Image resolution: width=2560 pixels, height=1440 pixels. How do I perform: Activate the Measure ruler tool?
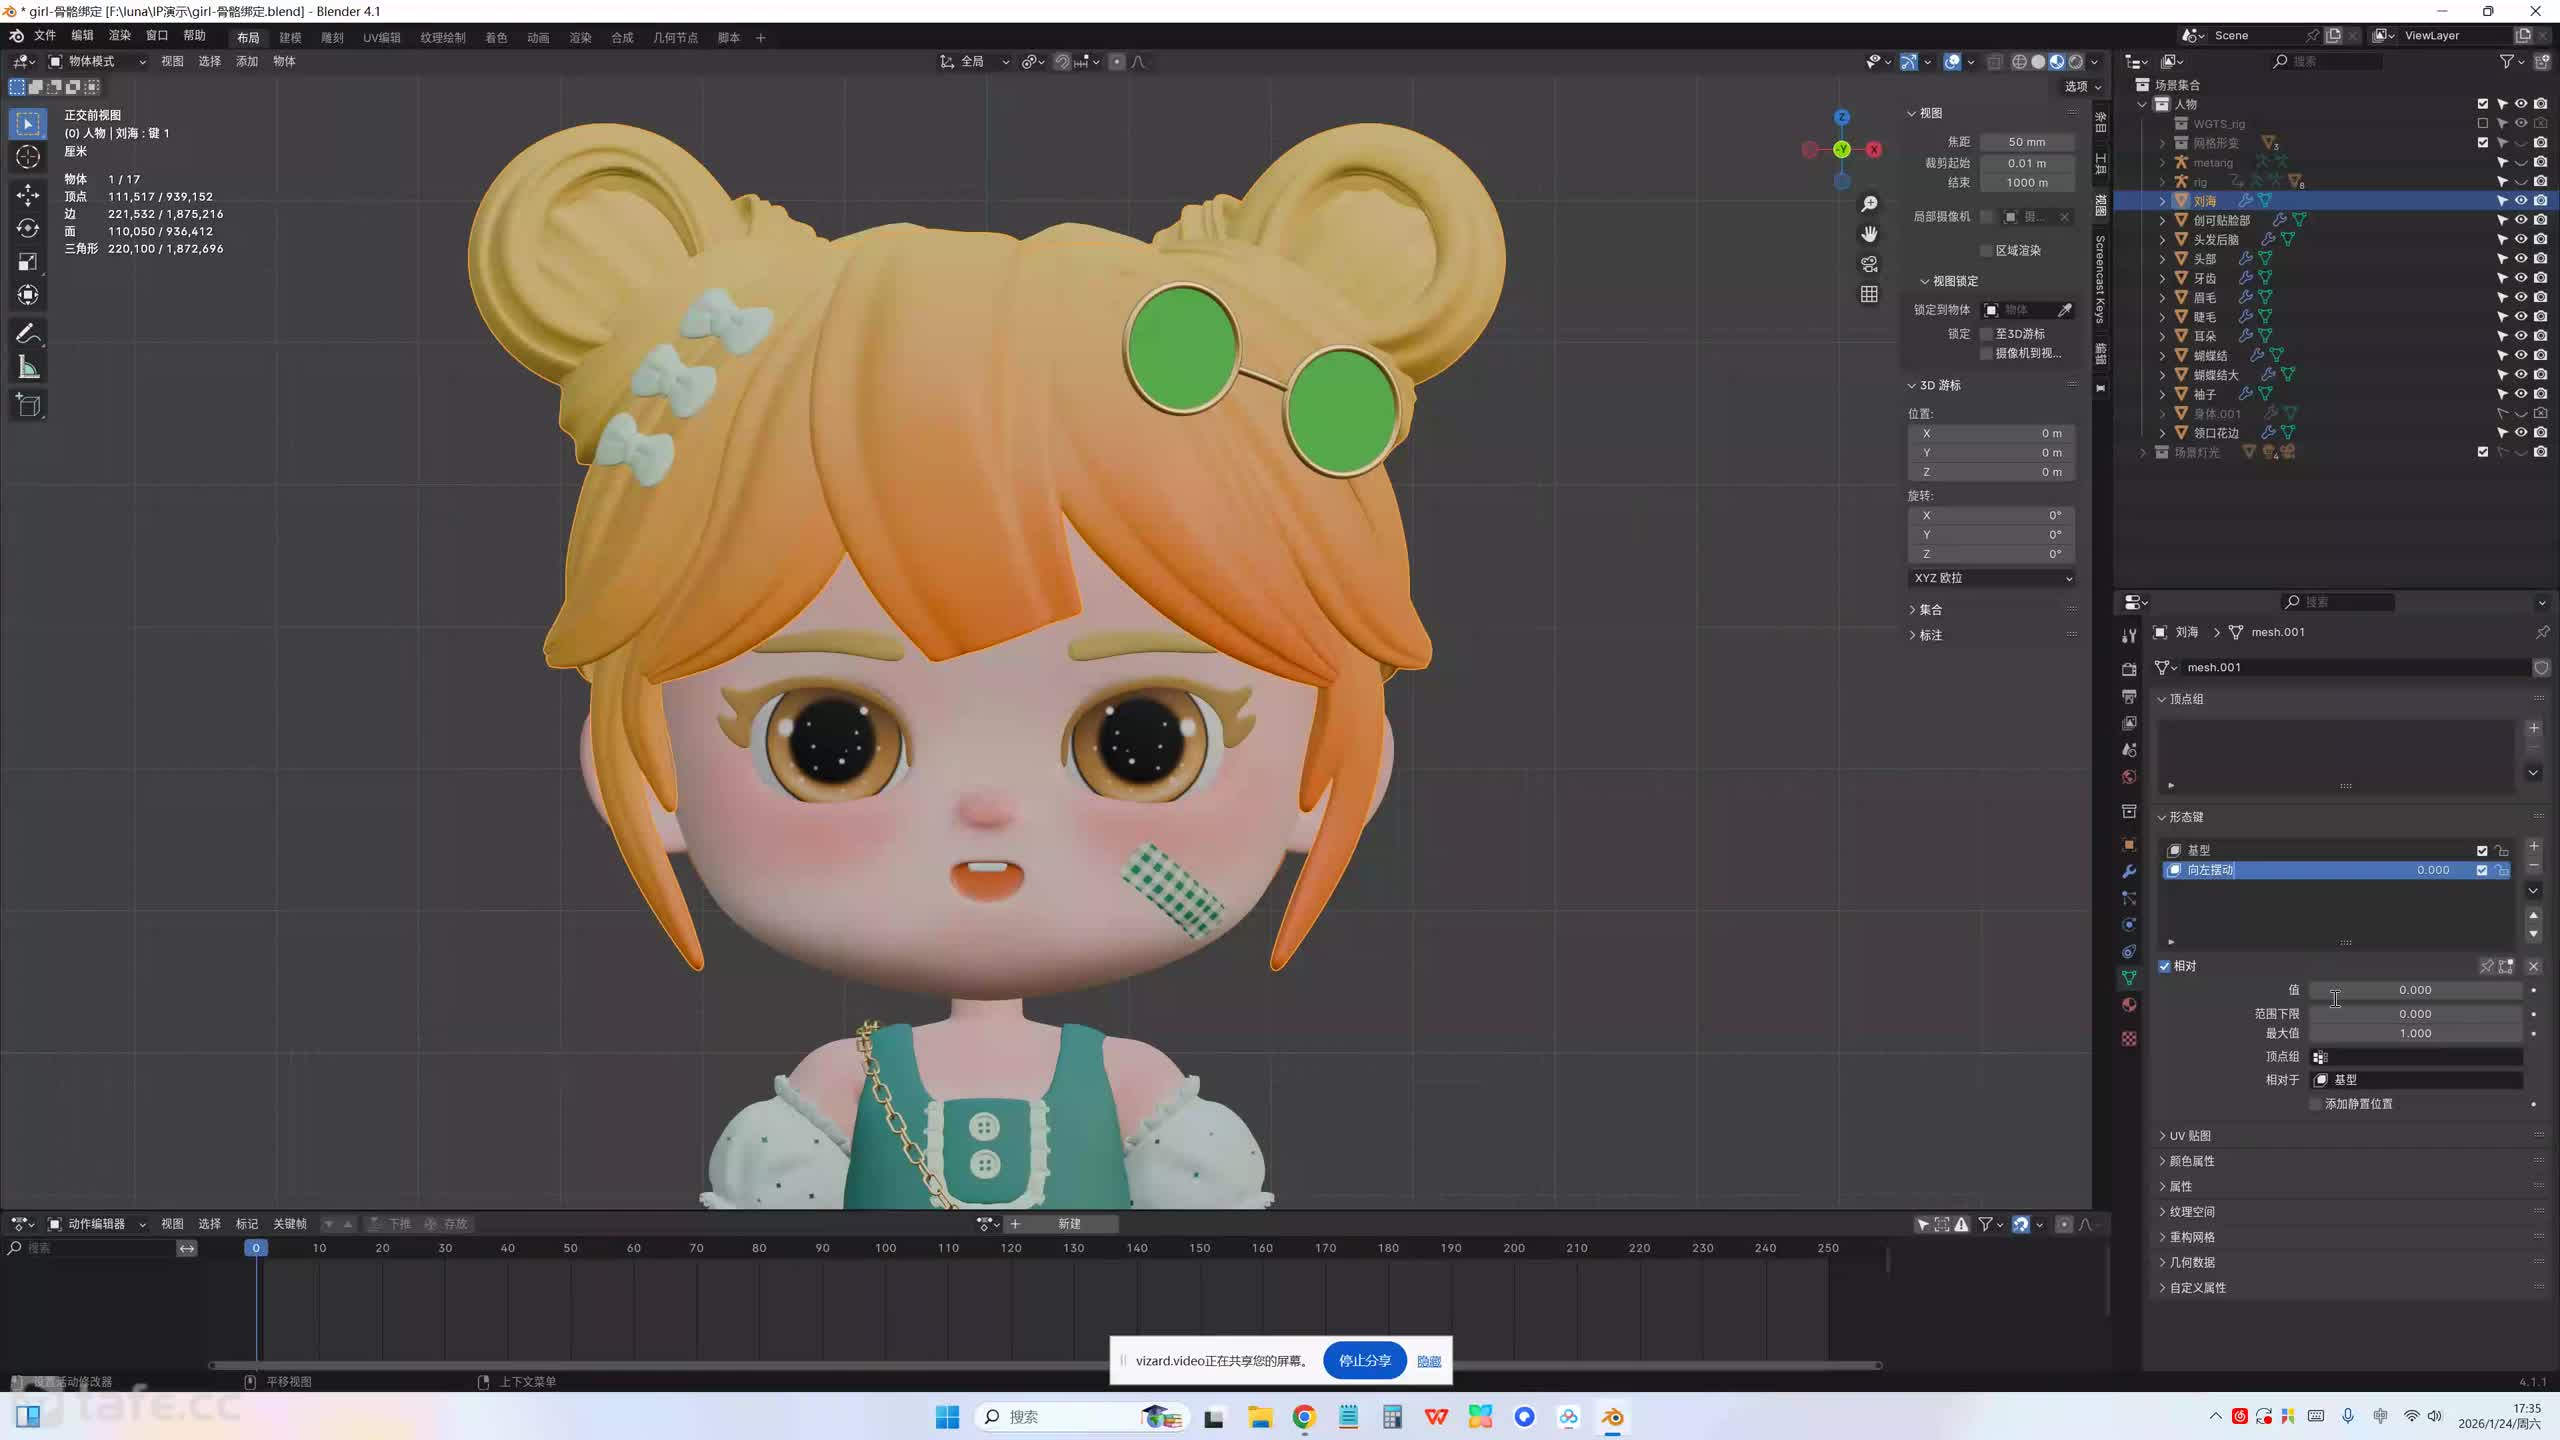28,368
